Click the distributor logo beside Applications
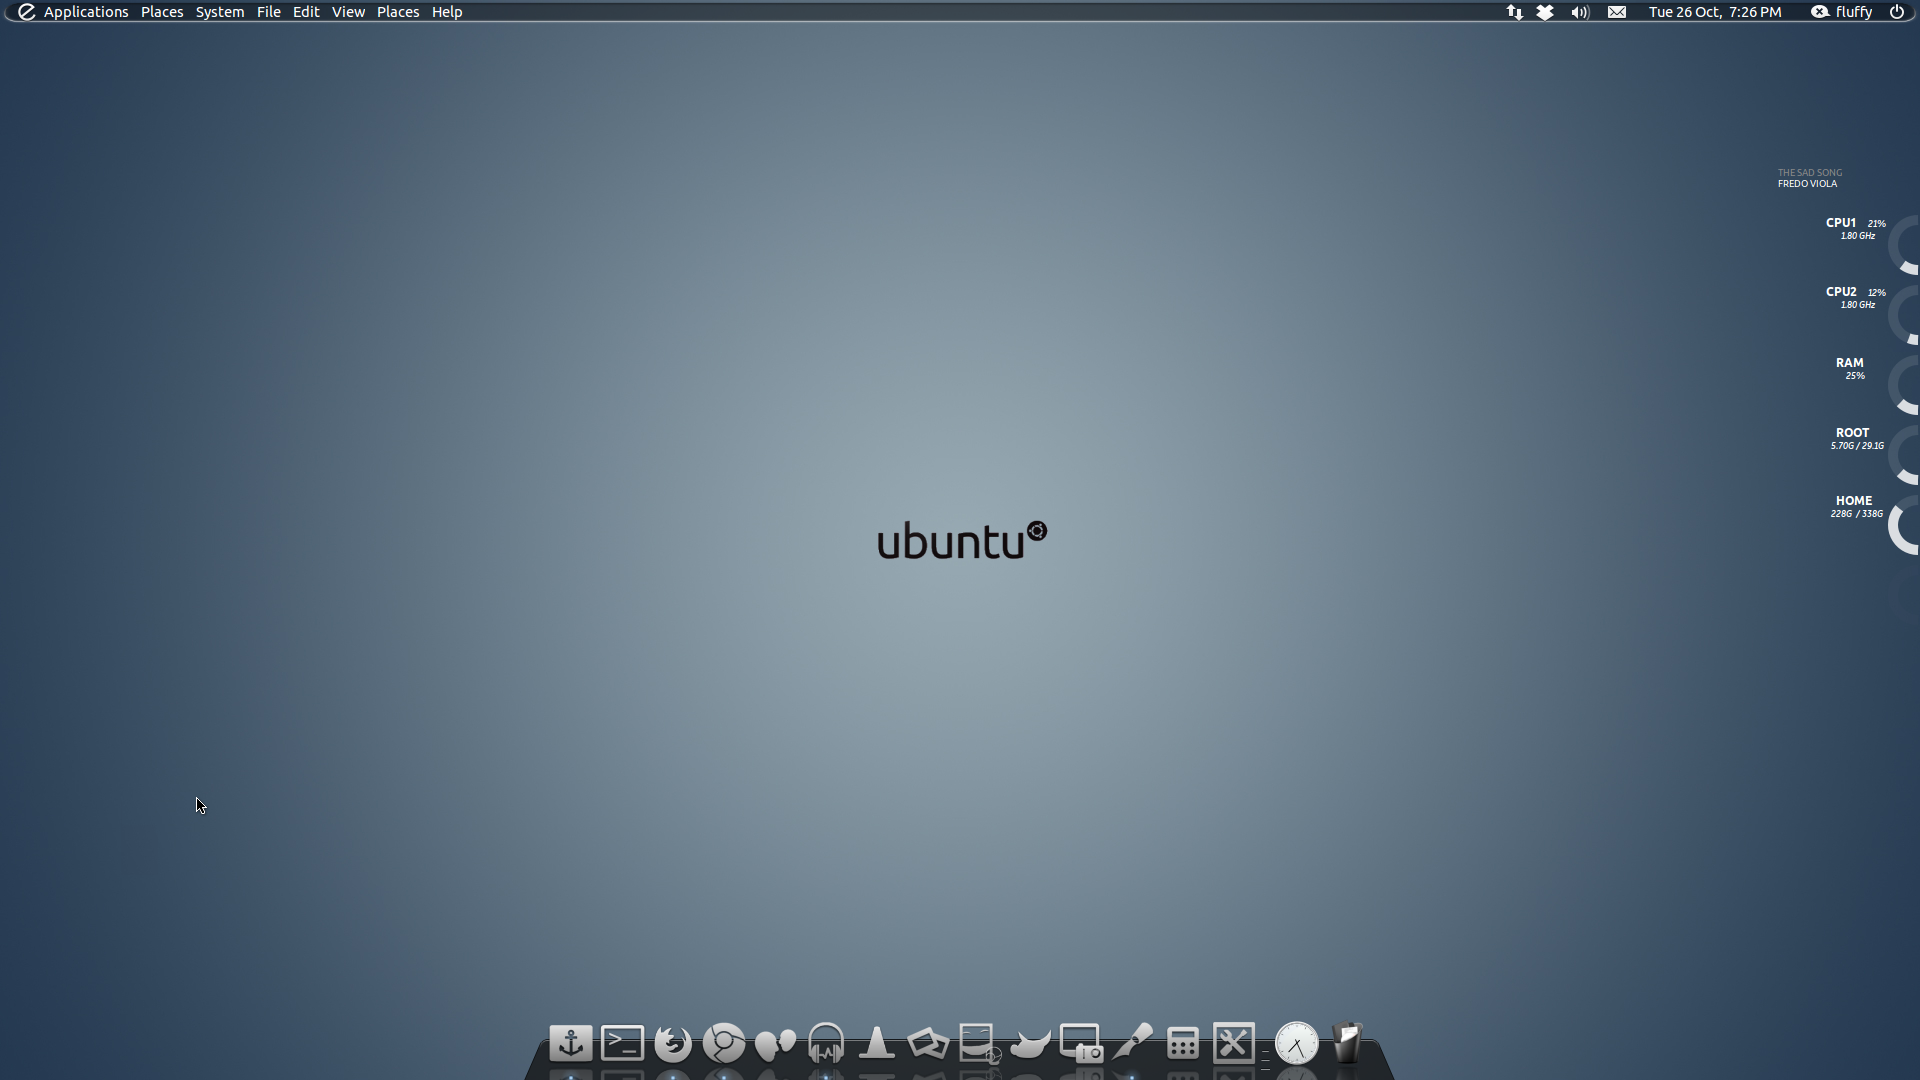Viewport: 1920px width, 1080px height. [26, 12]
